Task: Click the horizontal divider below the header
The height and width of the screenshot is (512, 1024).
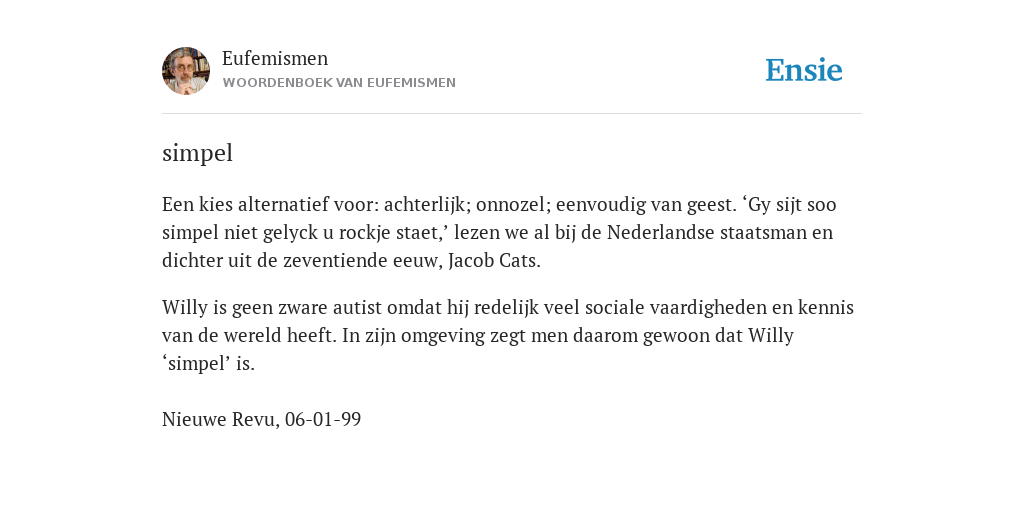Action: coord(512,114)
